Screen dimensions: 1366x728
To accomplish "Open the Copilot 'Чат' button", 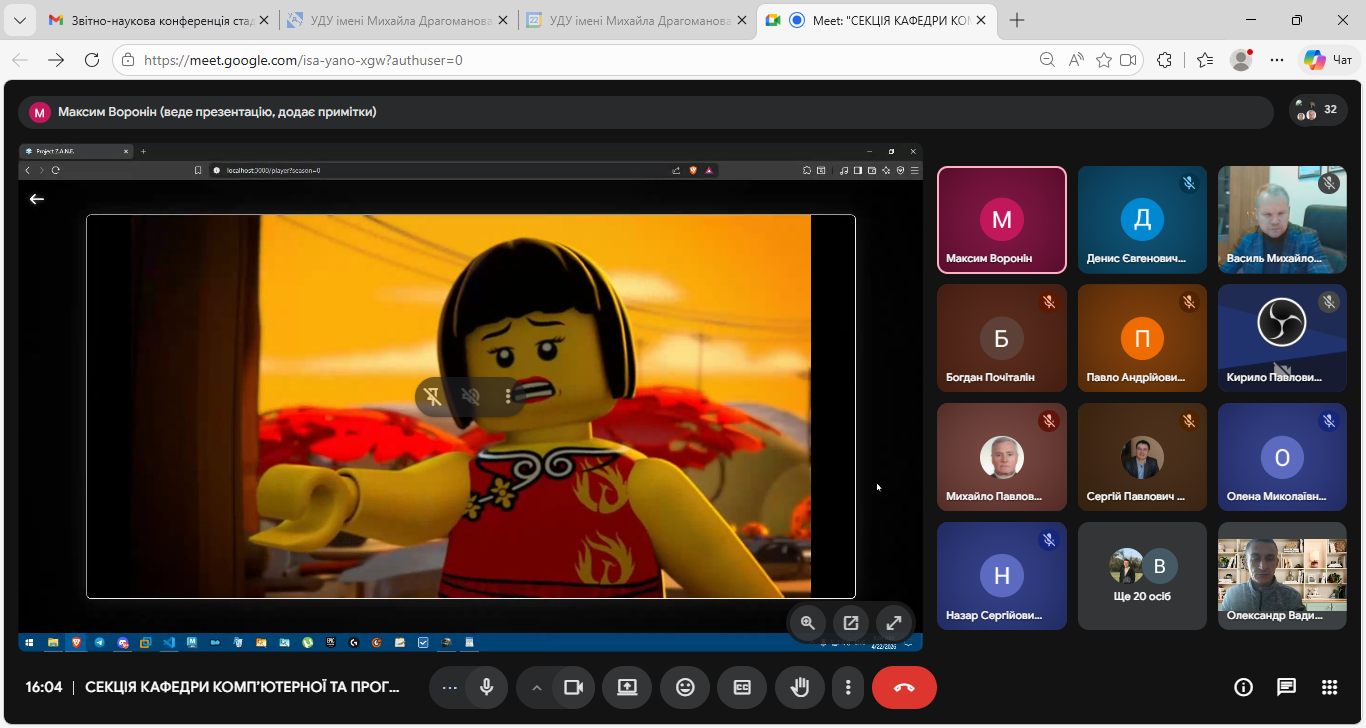I will coord(1329,60).
